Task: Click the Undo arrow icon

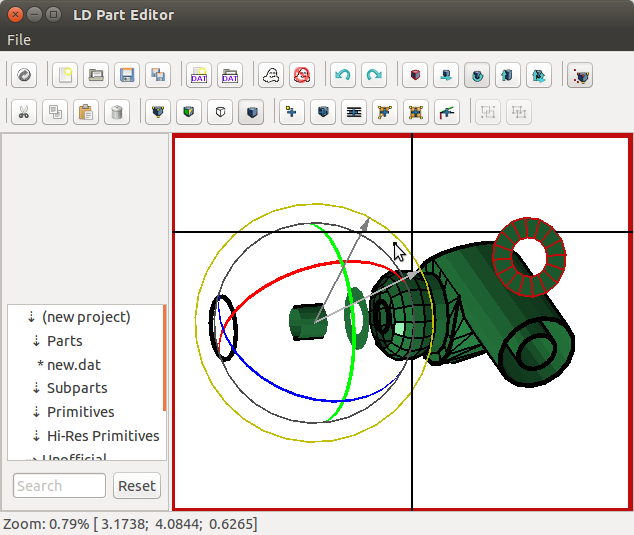Action: (343, 75)
